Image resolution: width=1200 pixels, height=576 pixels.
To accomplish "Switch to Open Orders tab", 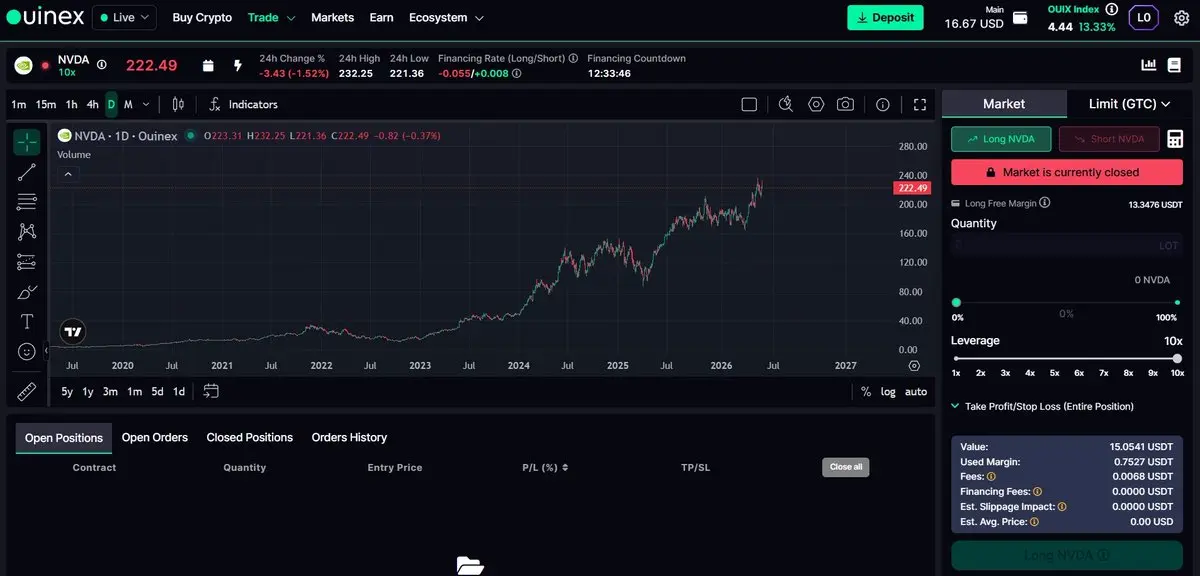I will (155, 437).
